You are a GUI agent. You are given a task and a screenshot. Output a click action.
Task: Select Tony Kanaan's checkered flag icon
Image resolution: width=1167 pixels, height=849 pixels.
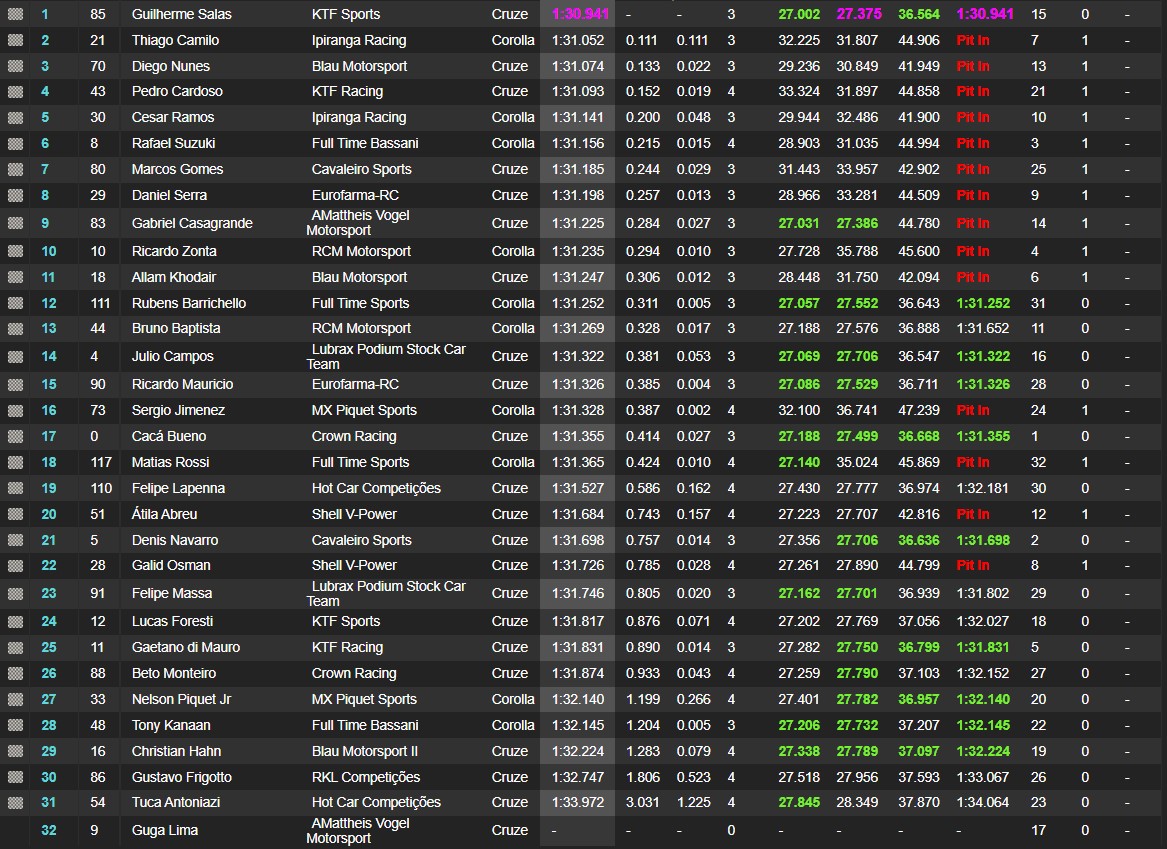[x=15, y=725]
